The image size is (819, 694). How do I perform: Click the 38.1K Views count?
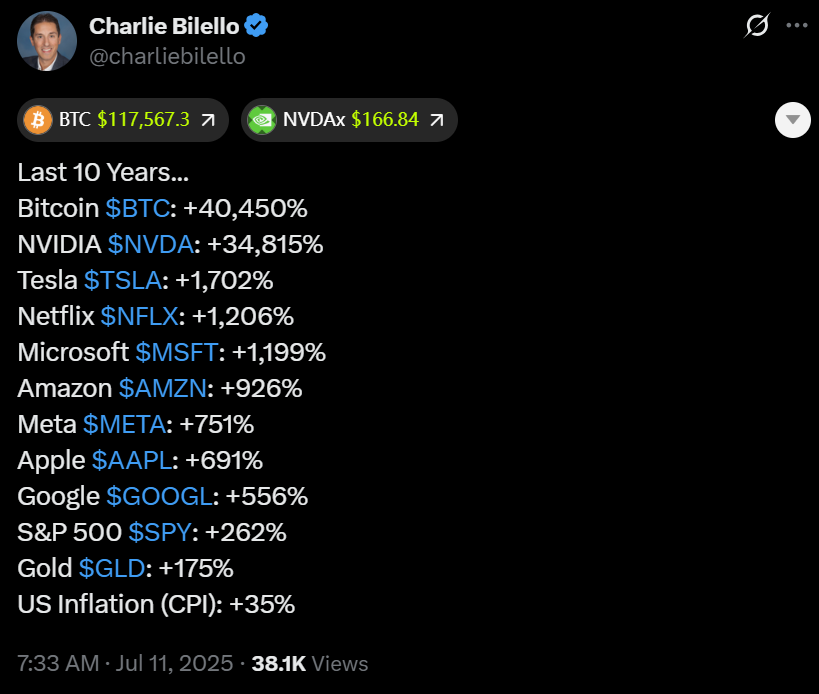click(x=309, y=663)
